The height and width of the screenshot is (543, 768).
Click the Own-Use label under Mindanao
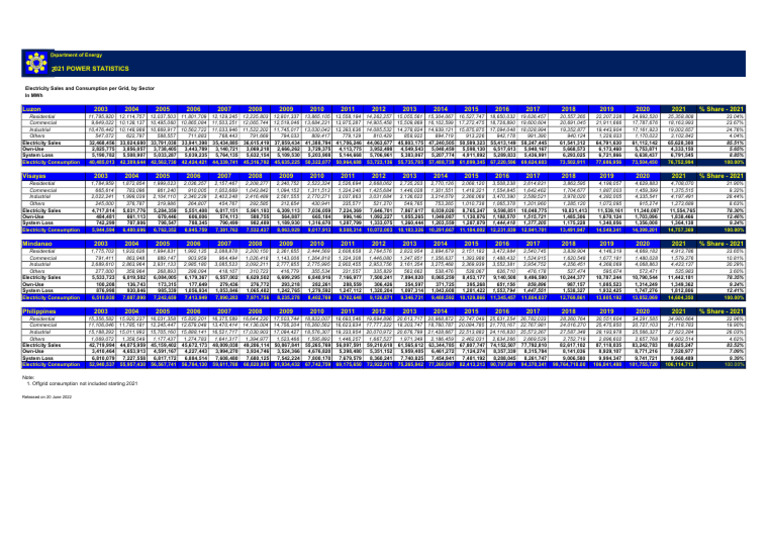(x=33, y=284)
